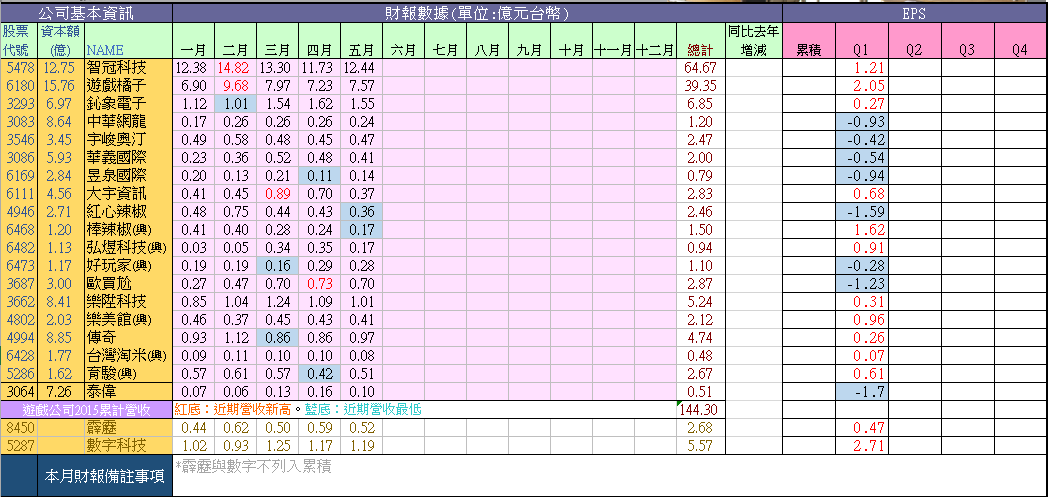1048x497 pixels.
Task: Click the 中華網龍 name cell
Action: pos(129,122)
